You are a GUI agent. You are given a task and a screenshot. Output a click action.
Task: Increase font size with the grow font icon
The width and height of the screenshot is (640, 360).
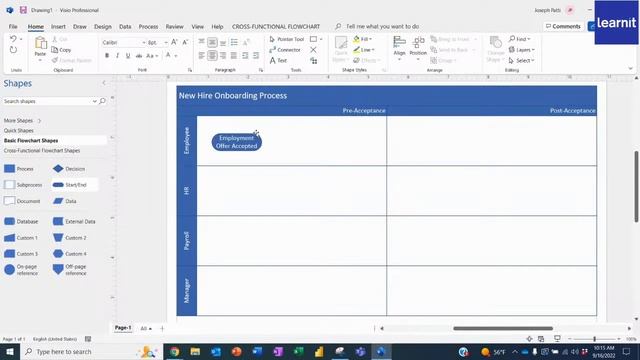coord(174,42)
